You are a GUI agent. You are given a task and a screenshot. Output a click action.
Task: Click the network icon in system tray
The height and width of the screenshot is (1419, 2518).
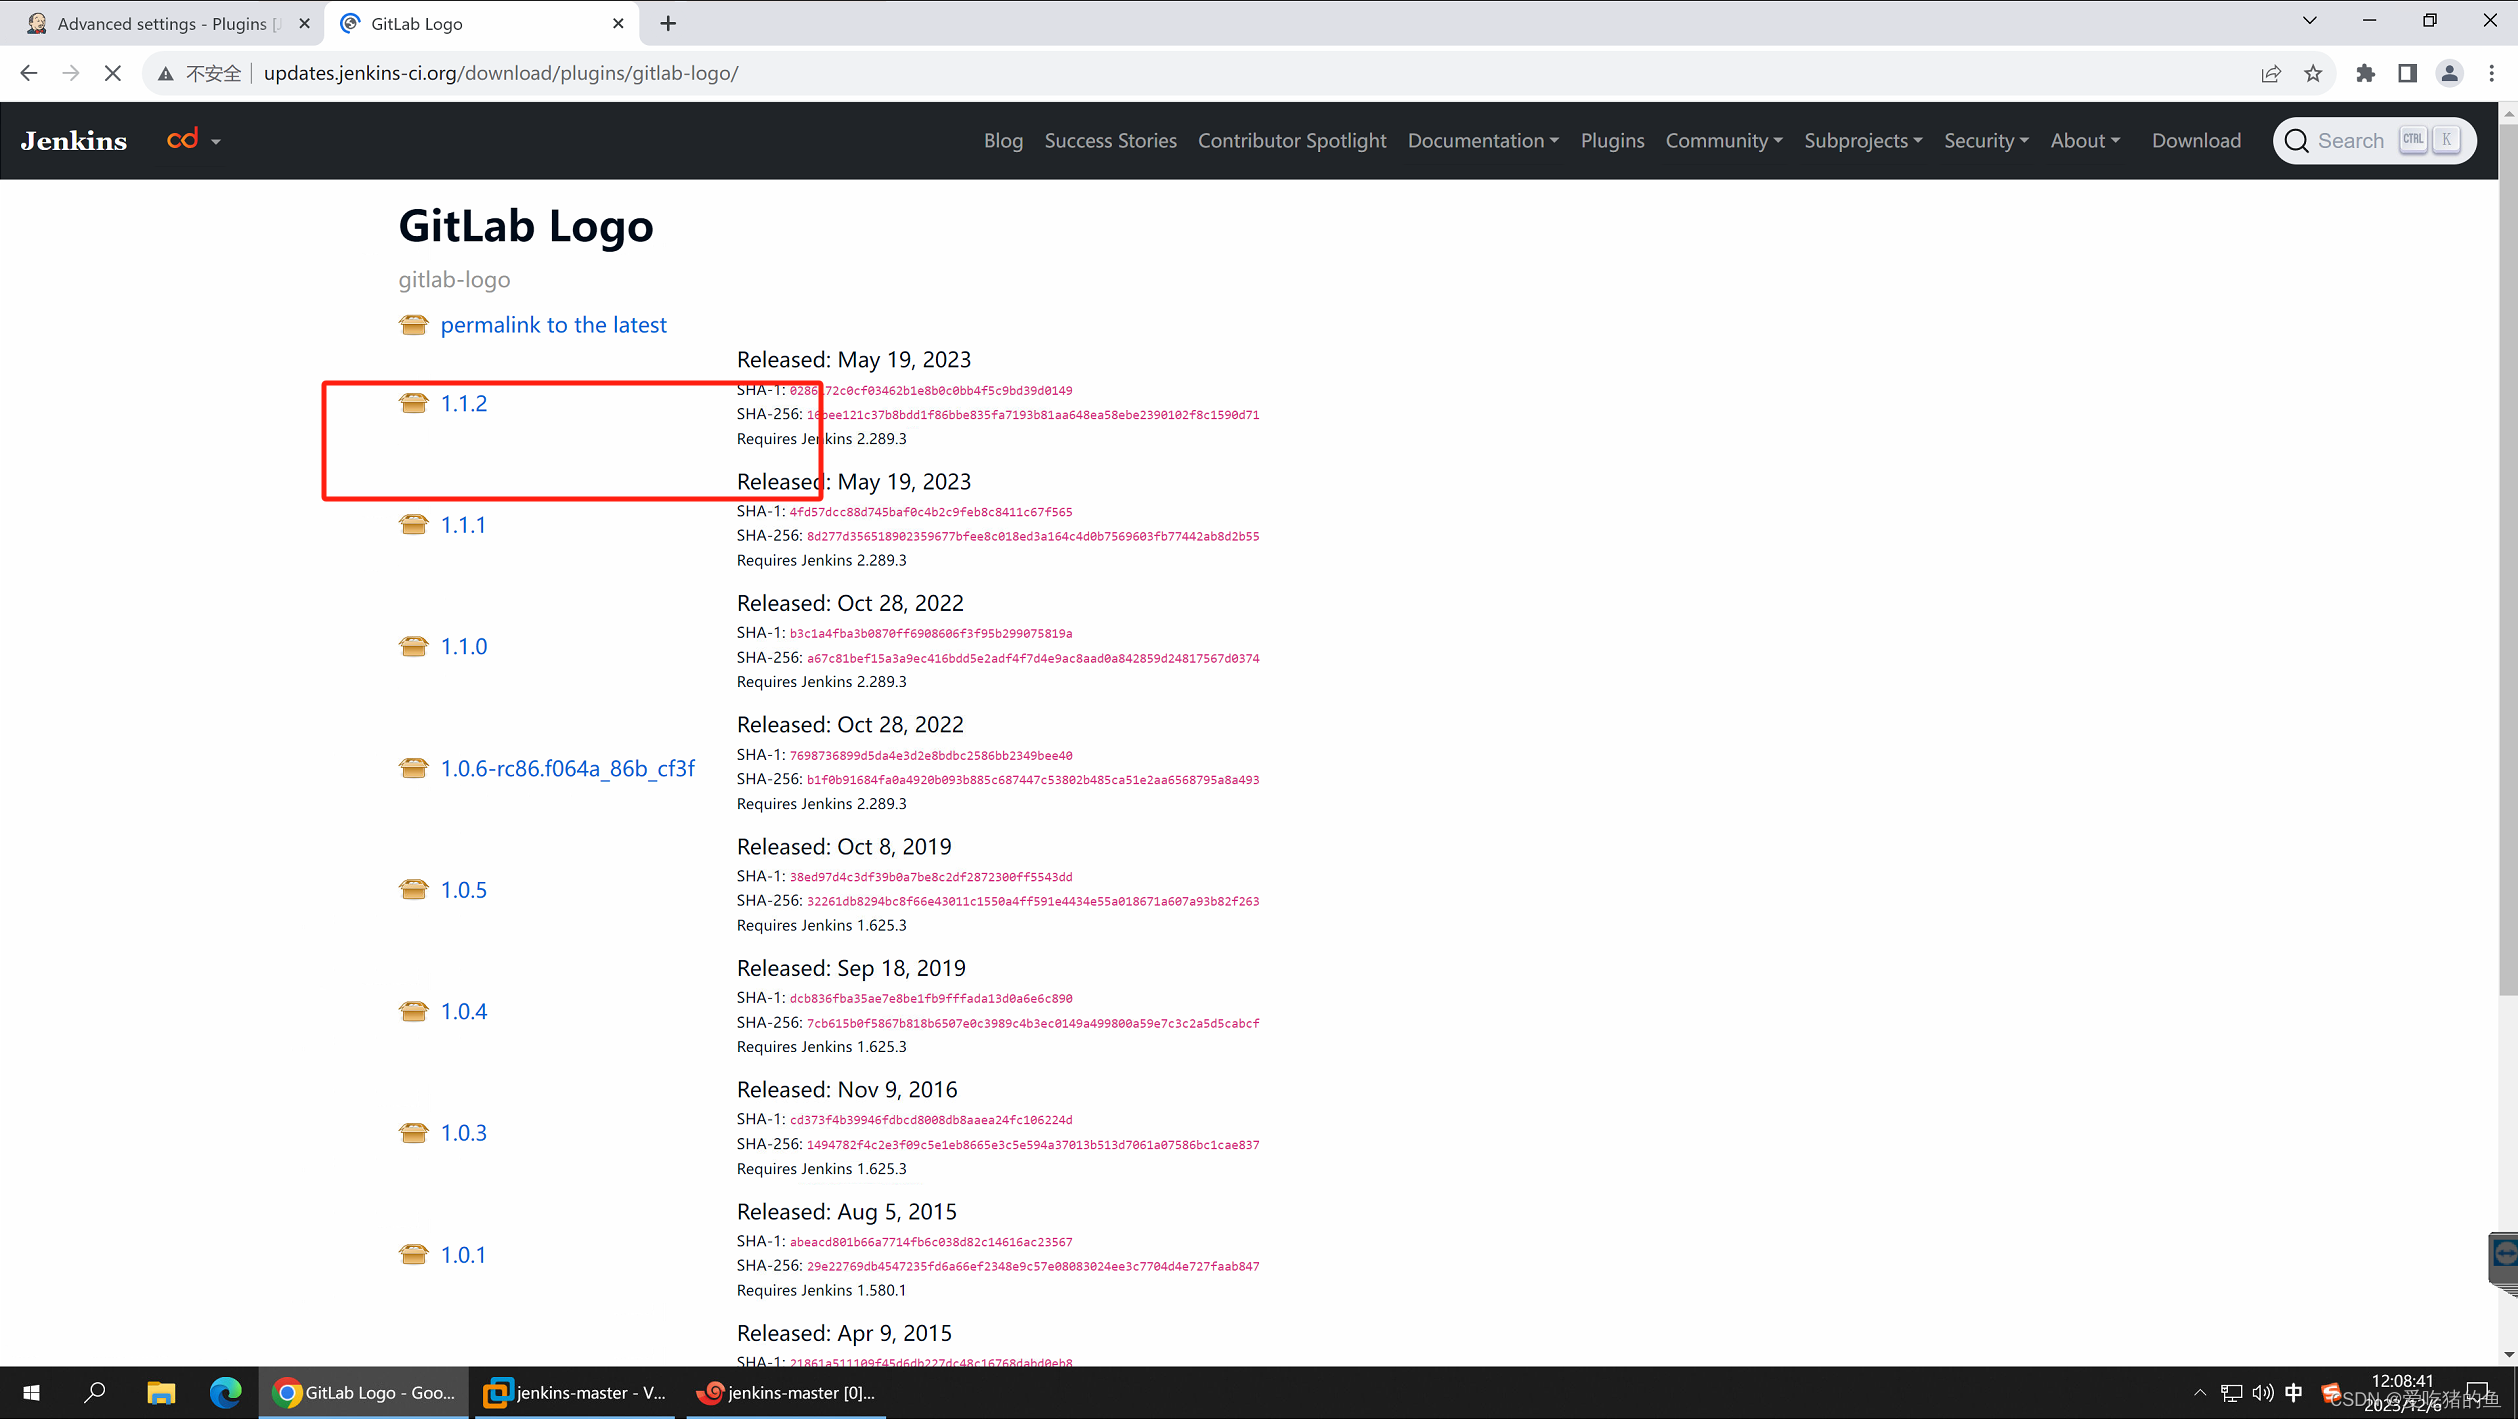tap(2231, 1392)
